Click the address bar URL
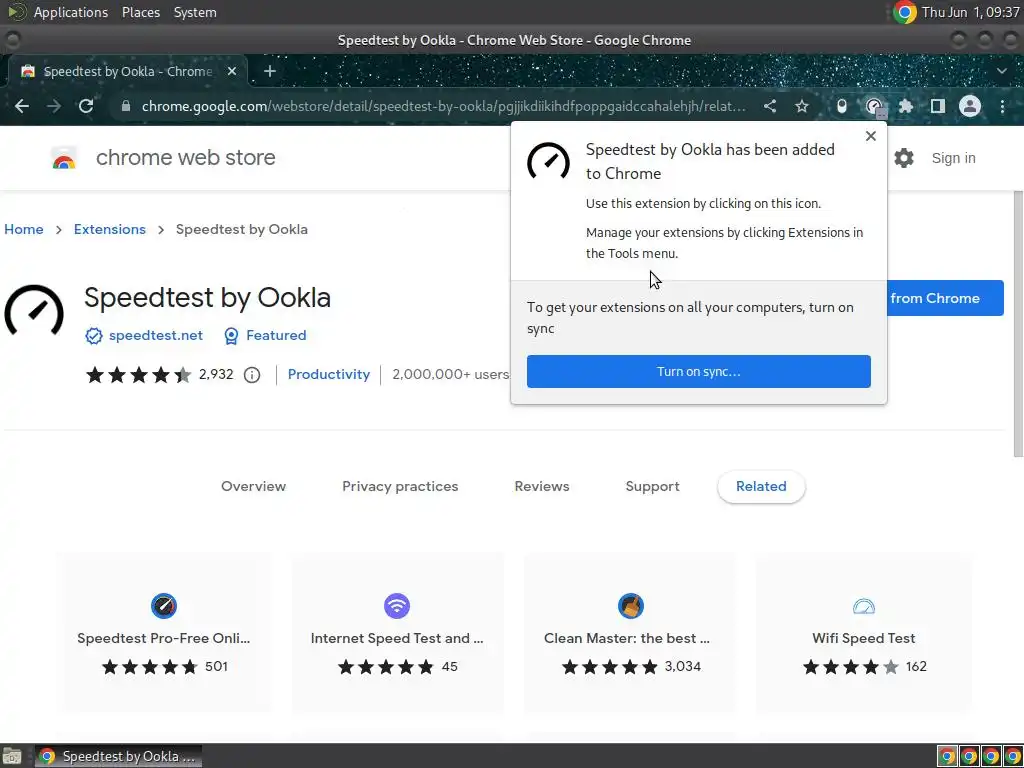The height and width of the screenshot is (768, 1024). pyautogui.click(x=443, y=106)
